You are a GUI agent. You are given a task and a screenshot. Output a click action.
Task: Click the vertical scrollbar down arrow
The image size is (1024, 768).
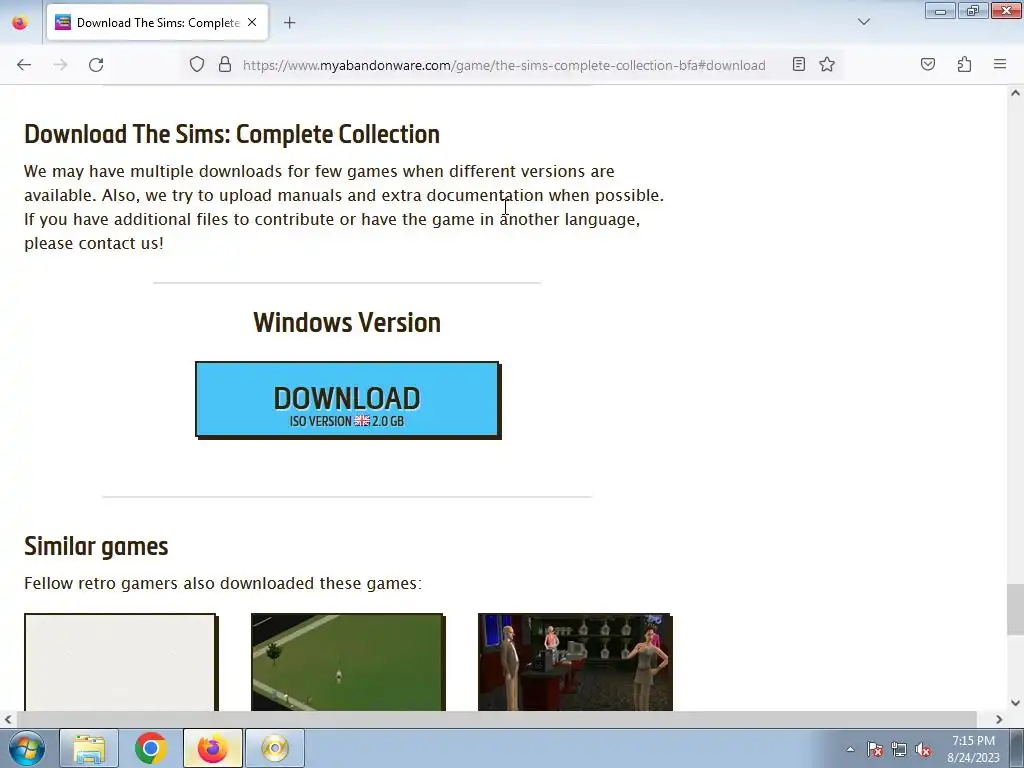coord(1015,703)
